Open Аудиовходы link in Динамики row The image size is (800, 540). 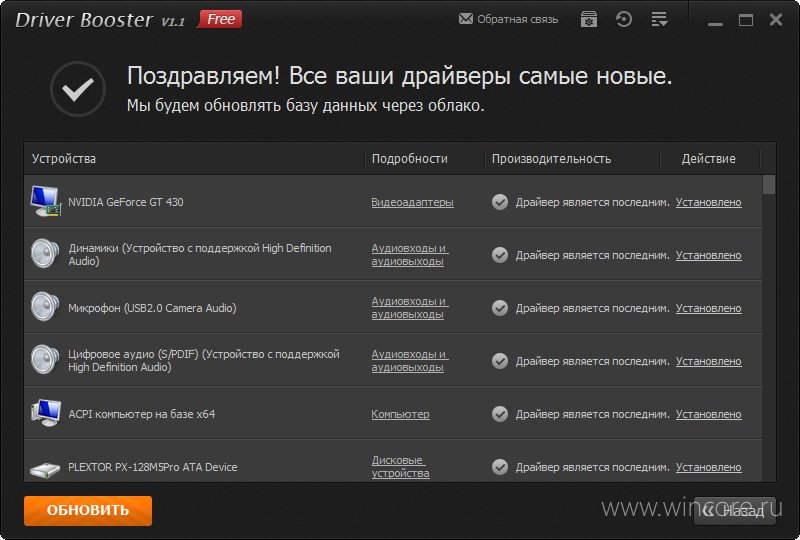coord(410,255)
